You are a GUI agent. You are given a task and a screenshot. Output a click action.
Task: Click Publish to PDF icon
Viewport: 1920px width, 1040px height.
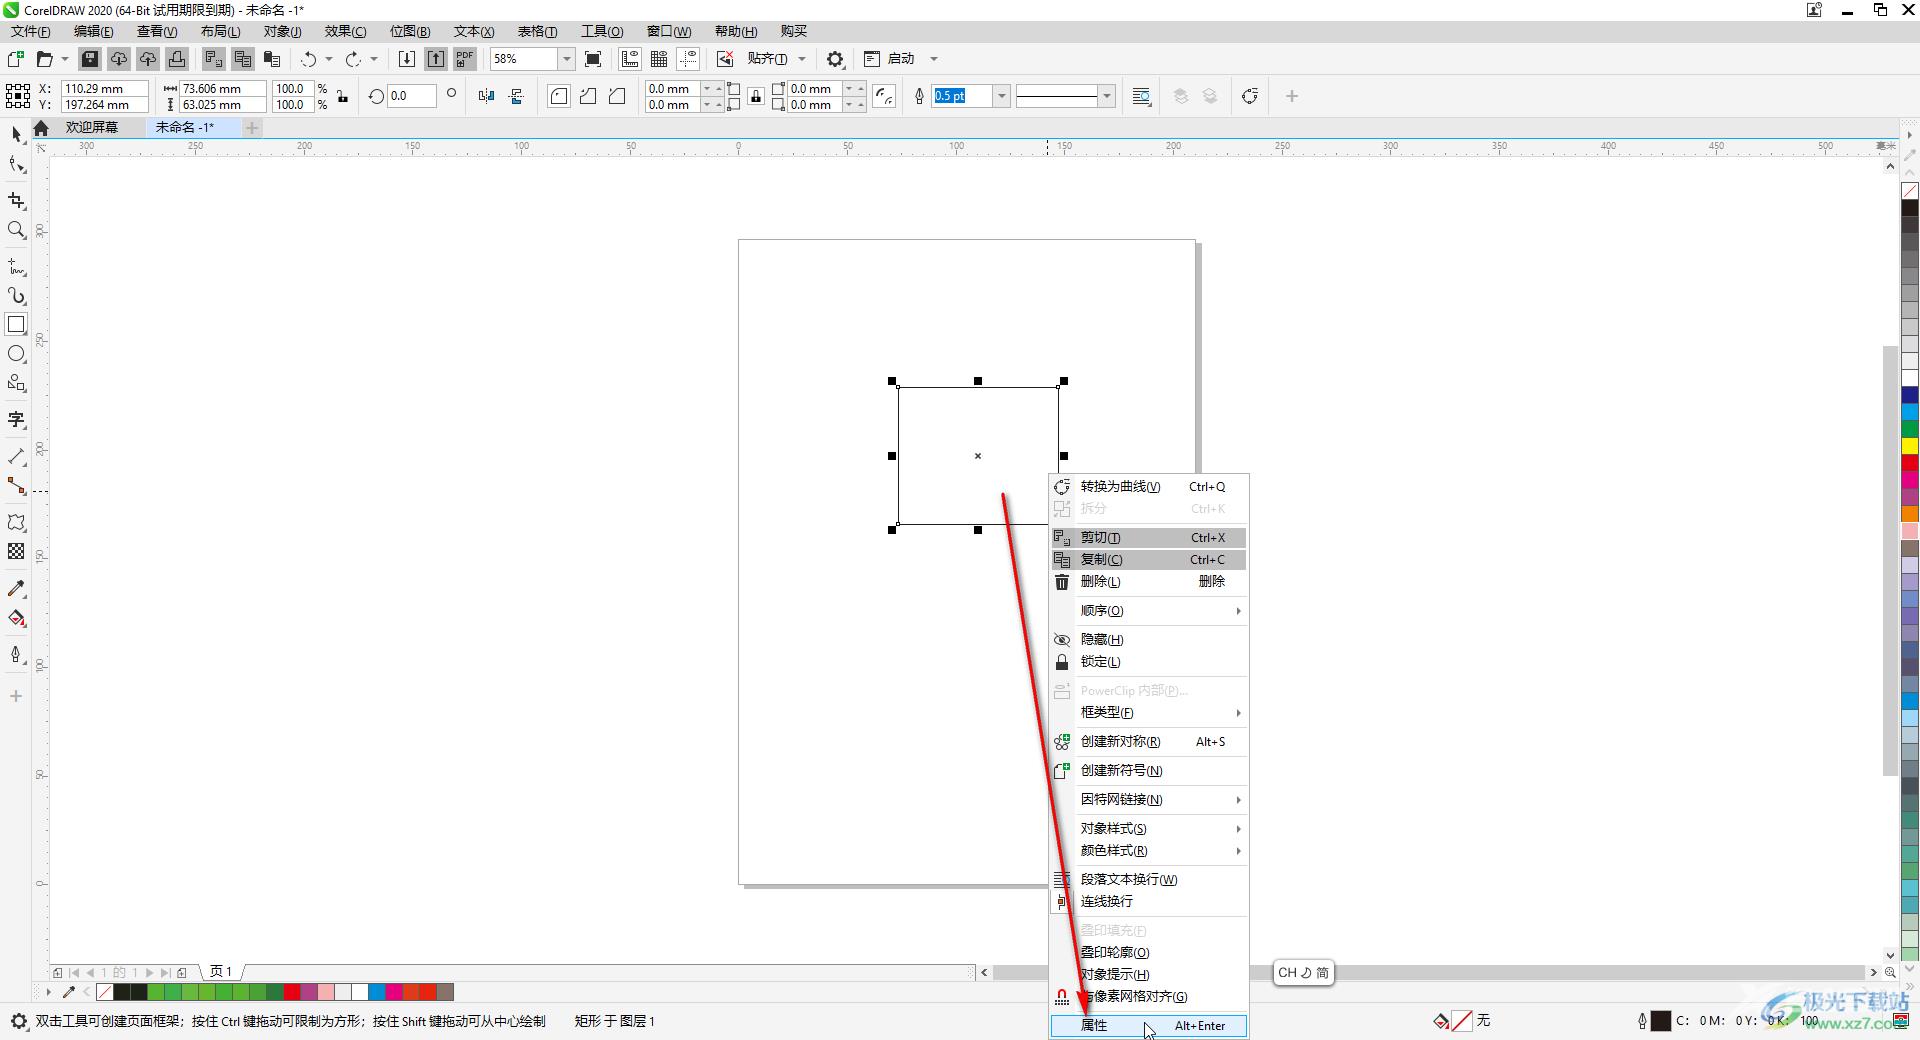465,59
